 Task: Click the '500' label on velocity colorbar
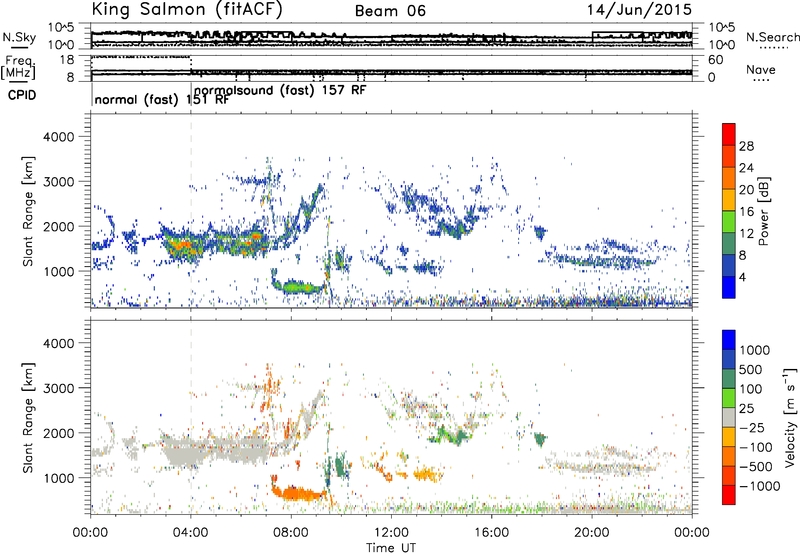coord(750,369)
